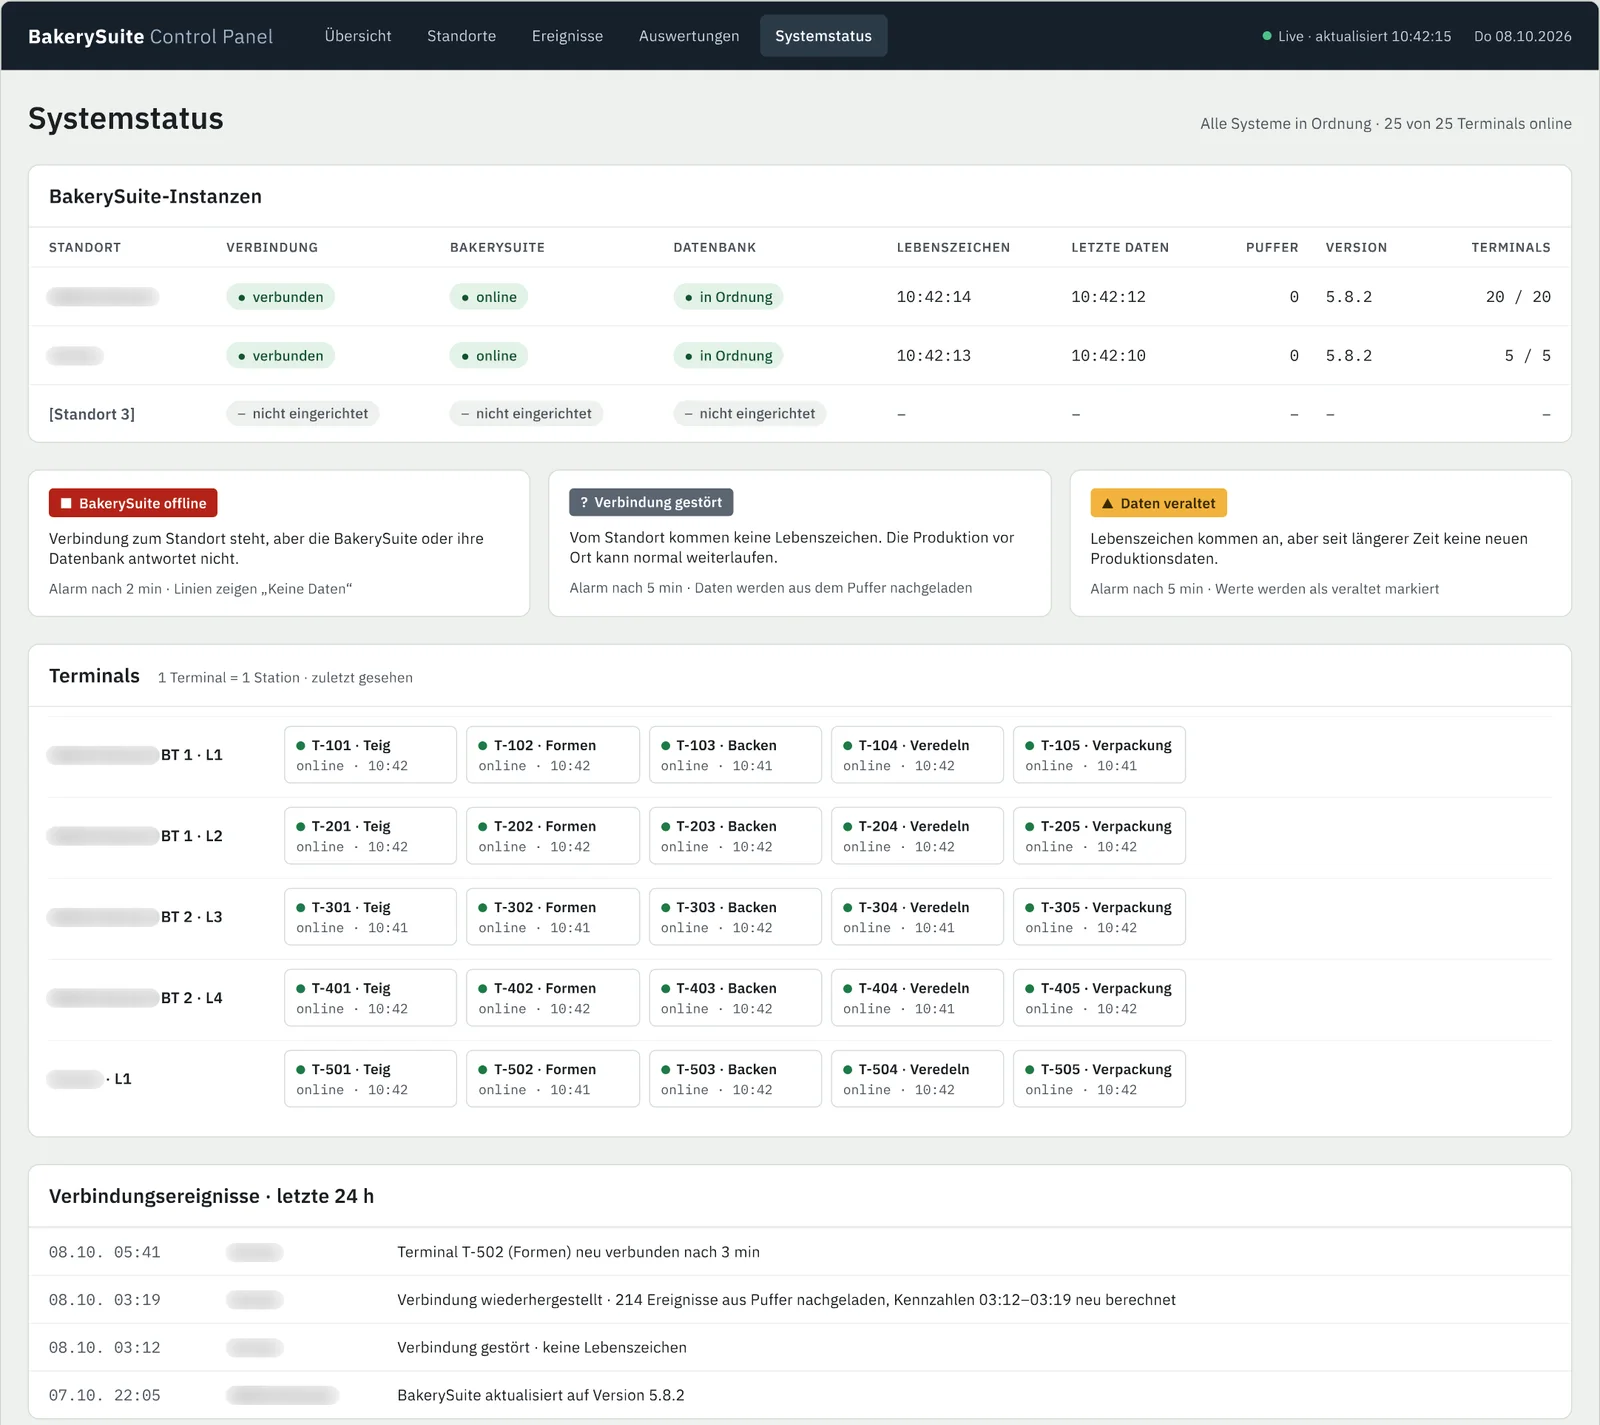Click the Lebenszeichen value 10:42:14
This screenshot has width=1600, height=1425.
tap(934, 297)
